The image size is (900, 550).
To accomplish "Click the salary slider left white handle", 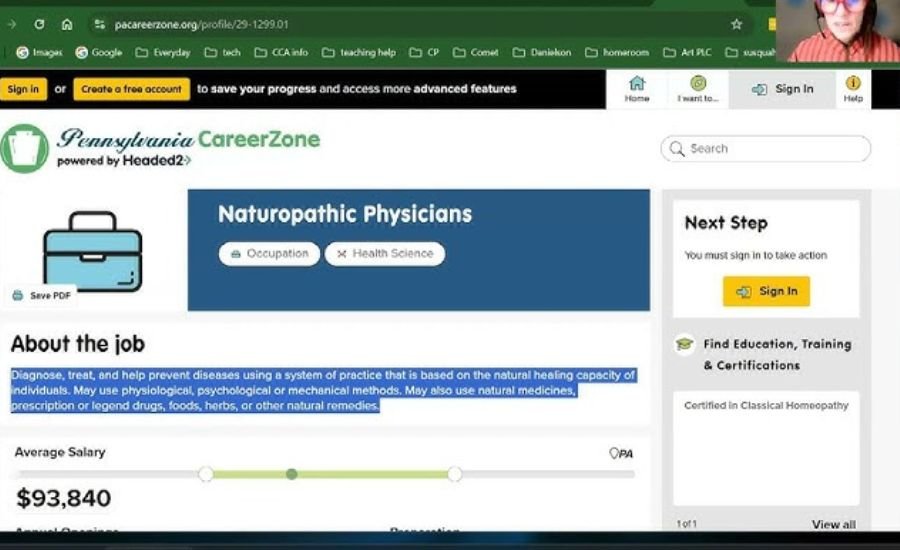I will click(205, 474).
